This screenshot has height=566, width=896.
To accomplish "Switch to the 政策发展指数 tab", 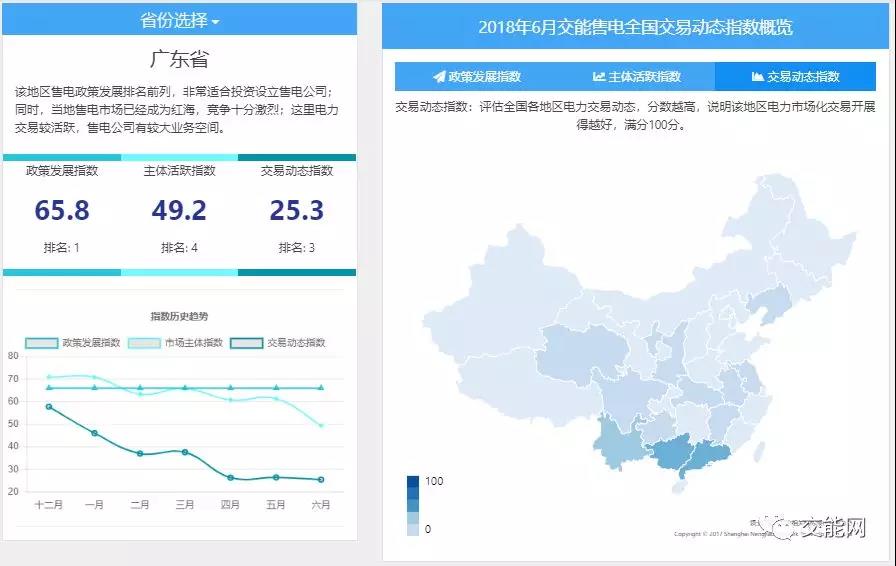I will (x=475, y=77).
